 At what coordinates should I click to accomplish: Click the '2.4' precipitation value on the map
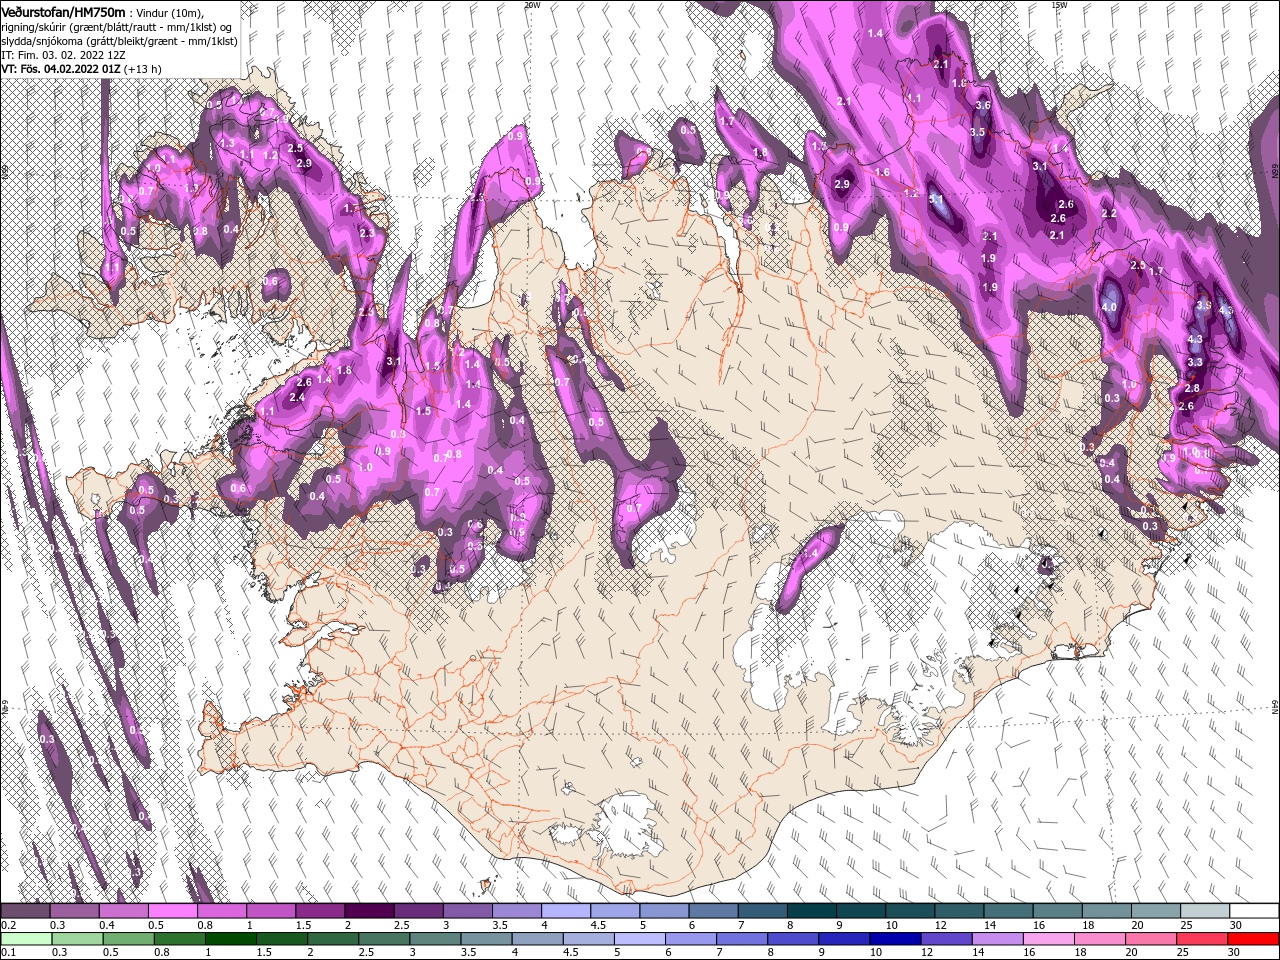pos(296,397)
